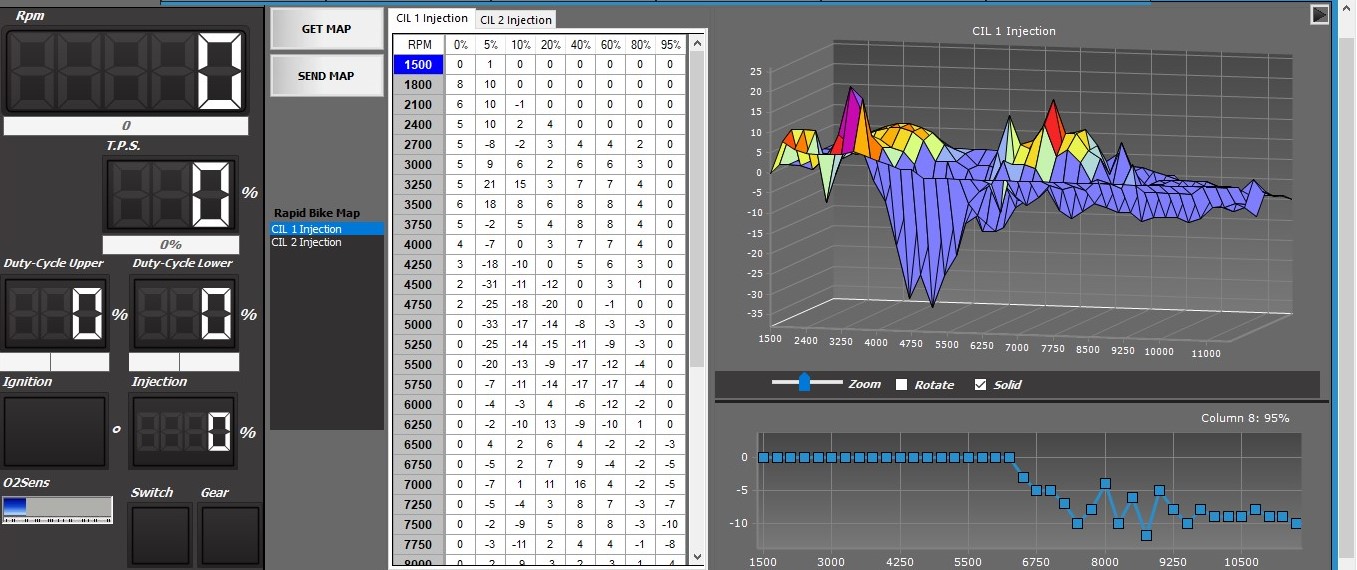Screen dimensions: 1357x570
Task: Click the 10% column header
Action: click(x=520, y=44)
